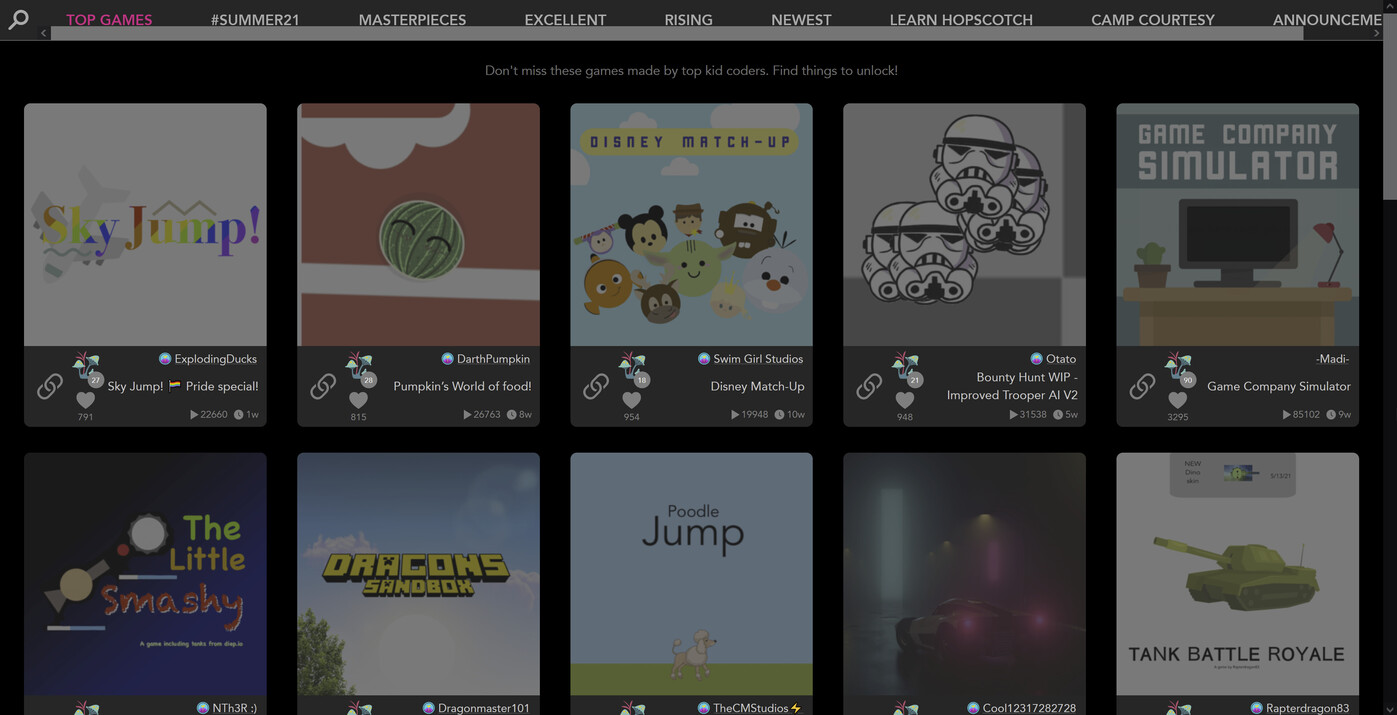Click play count icon on Game Company Simulator
This screenshot has height=715, width=1397.
1286,414
